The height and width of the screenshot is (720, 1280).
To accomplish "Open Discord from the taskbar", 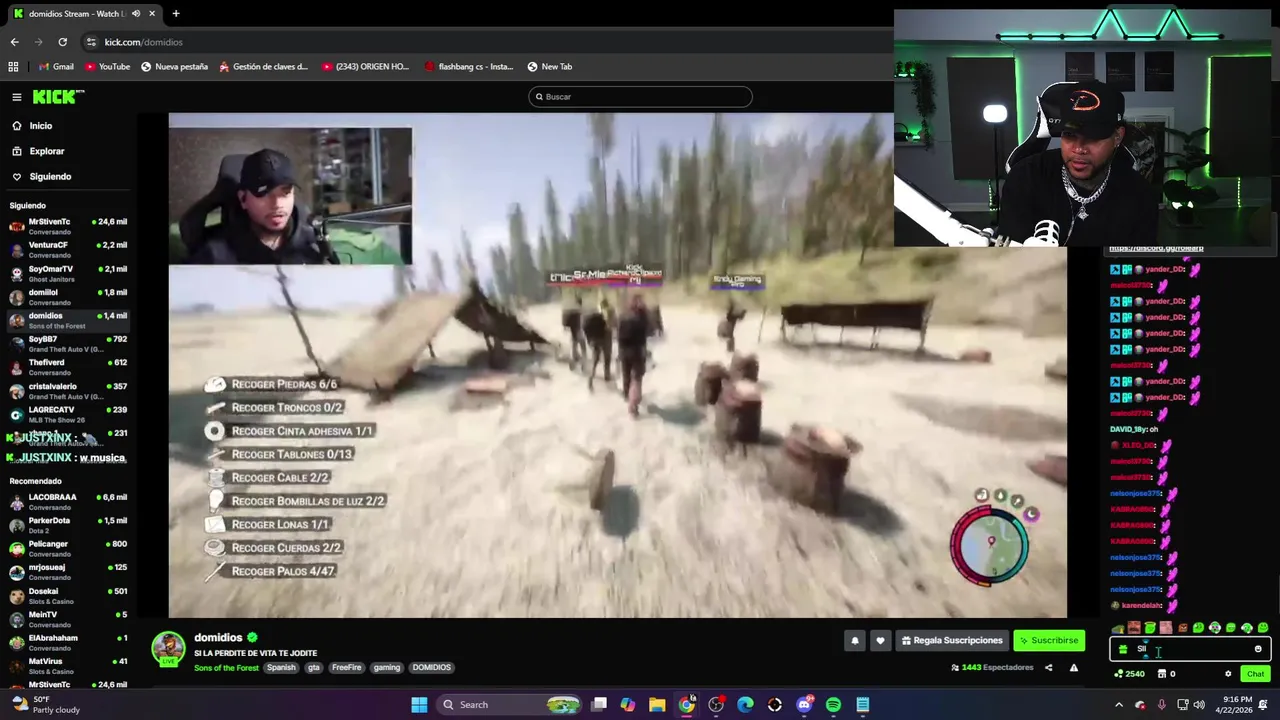I will click(x=804, y=705).
